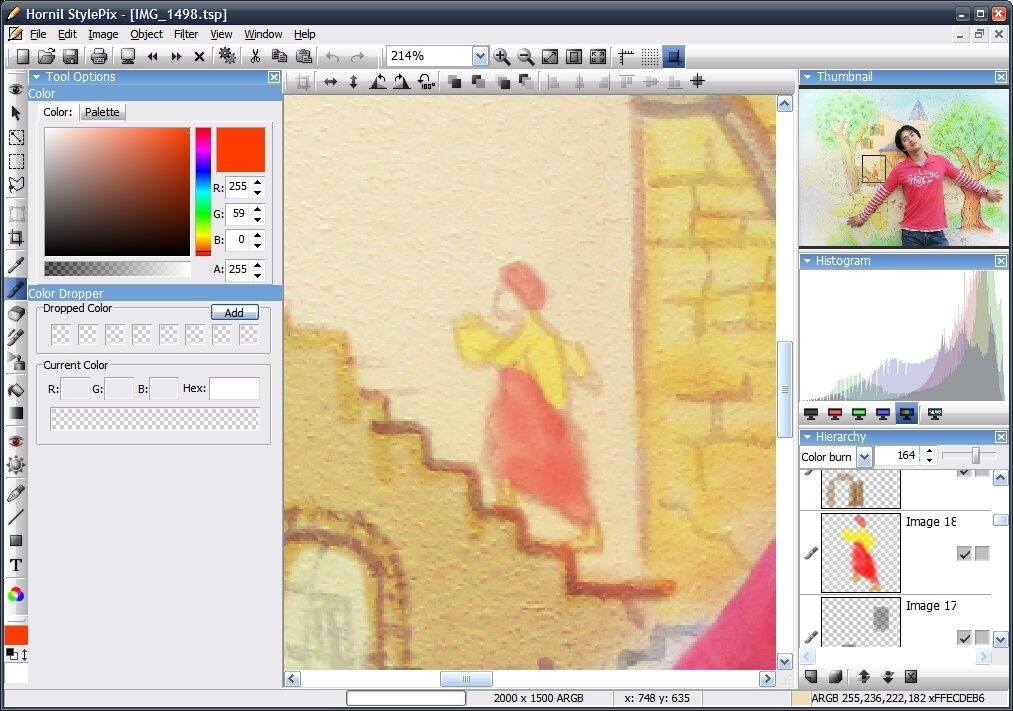The width and height of the screenshot is (1013, 711).
Task: Delete the layer with the Hierarchy X icon
Action: point(911,676)
